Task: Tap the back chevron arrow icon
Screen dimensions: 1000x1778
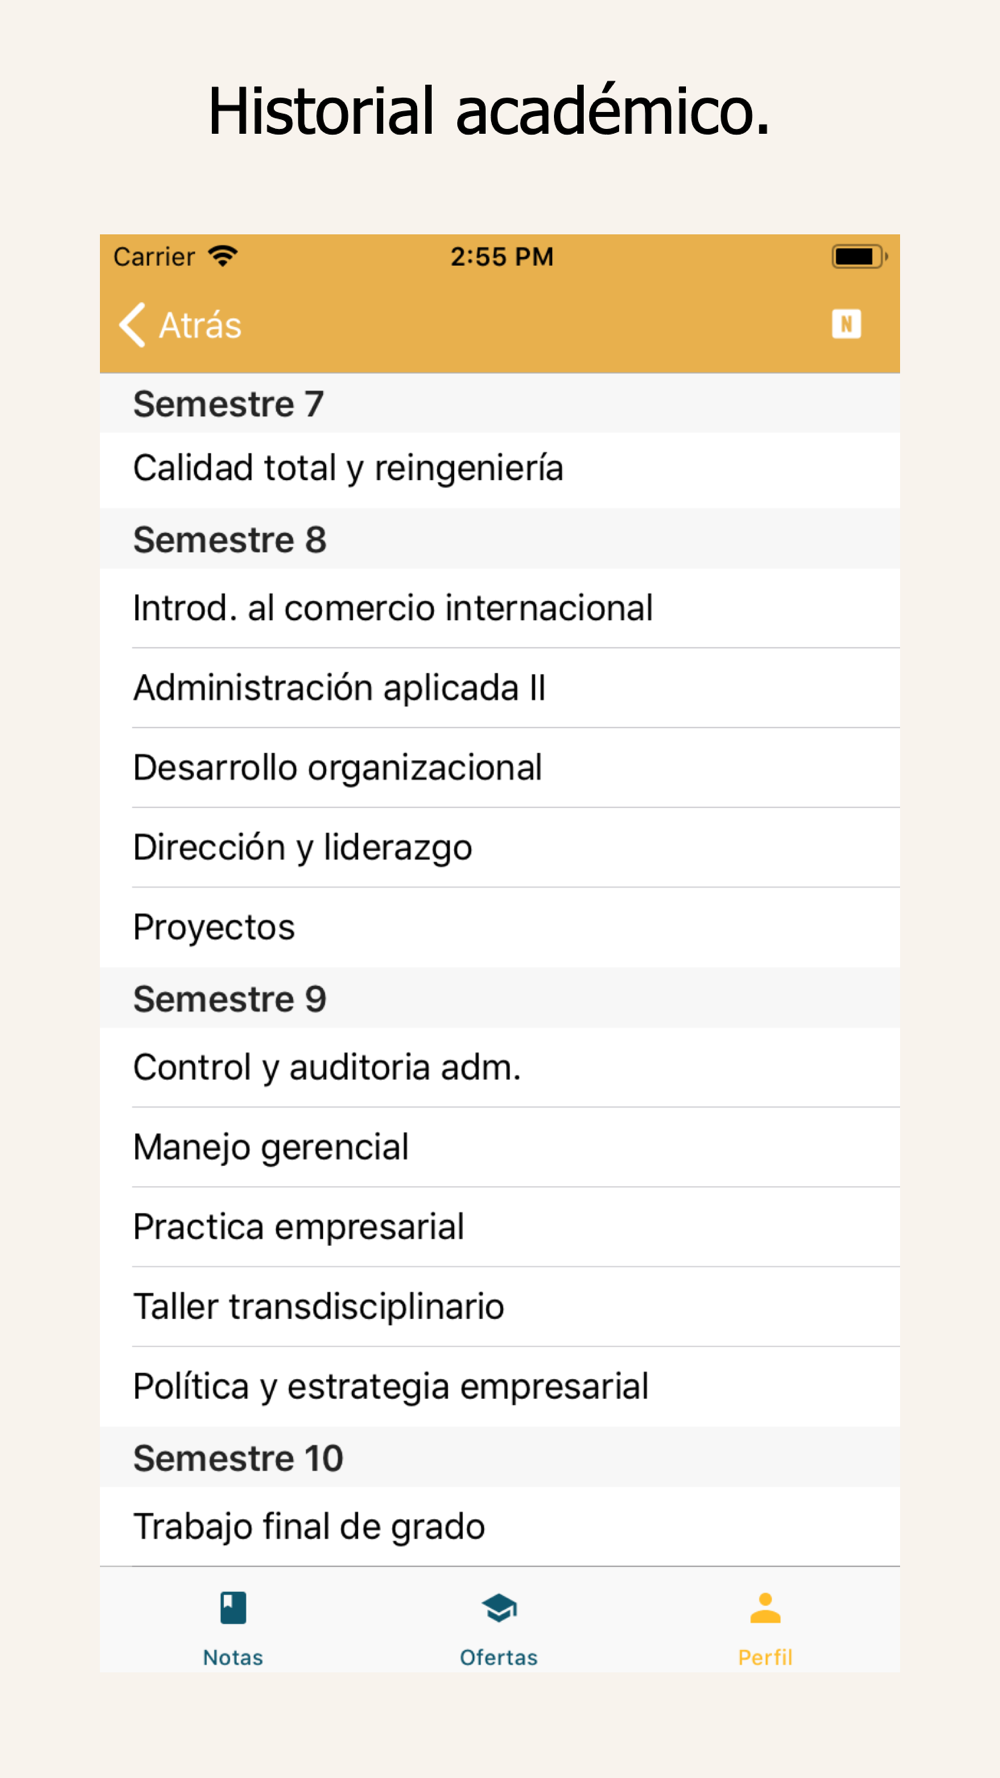Action: [132, 325]
